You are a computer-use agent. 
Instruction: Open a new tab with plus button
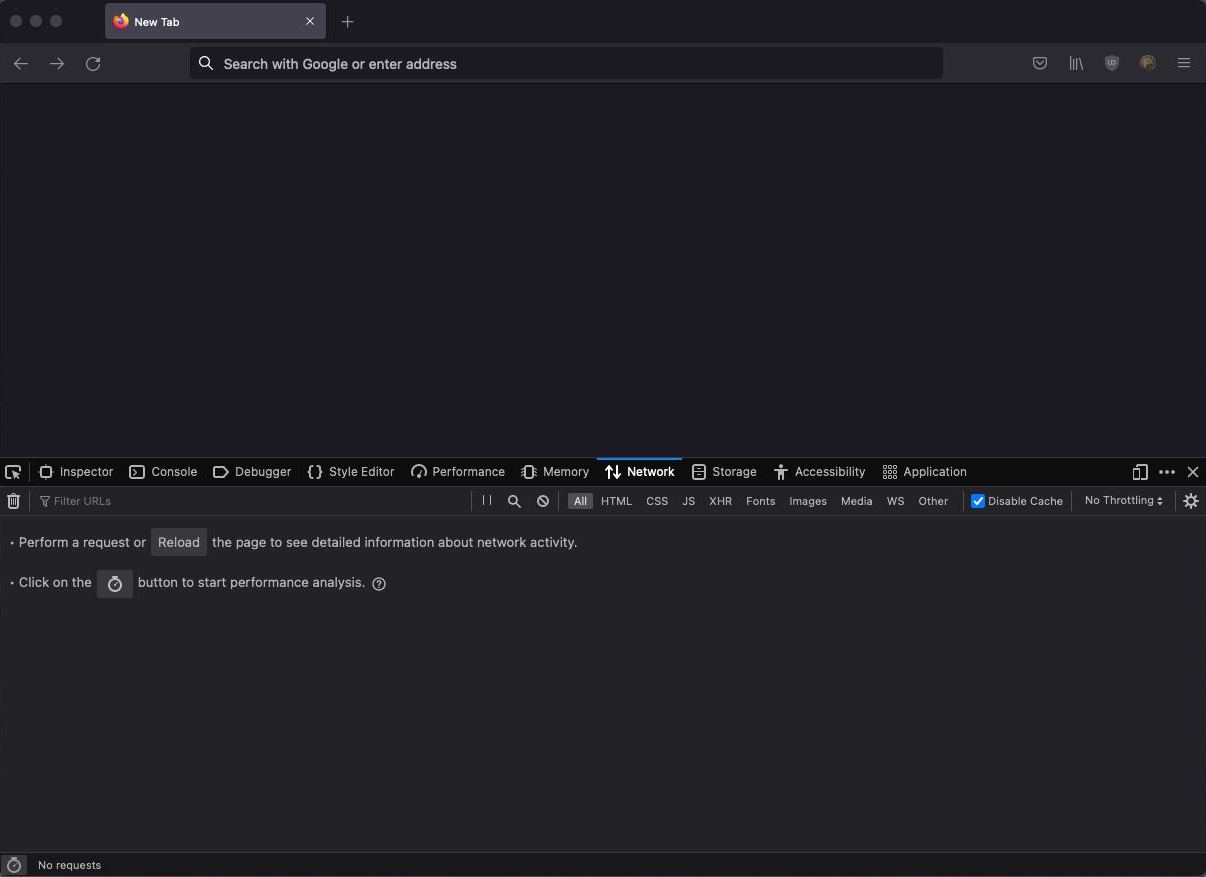pos(347,21)
